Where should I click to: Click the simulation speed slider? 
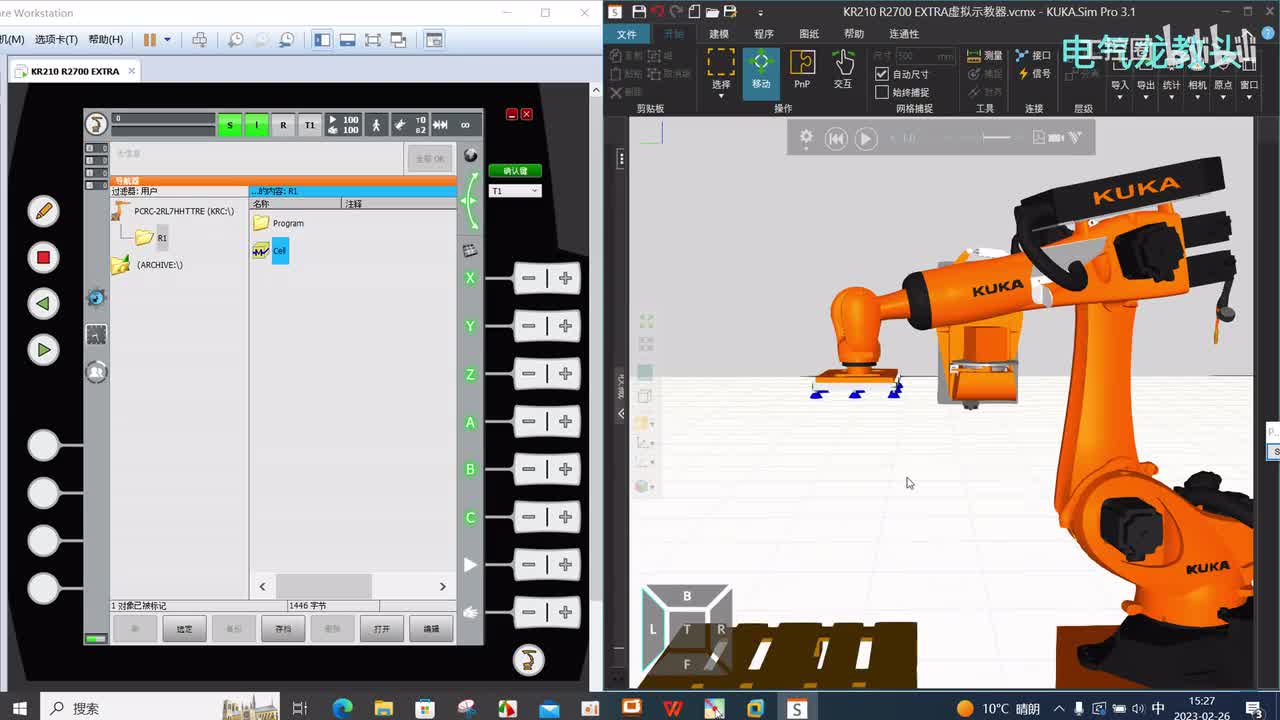(995, 138)
